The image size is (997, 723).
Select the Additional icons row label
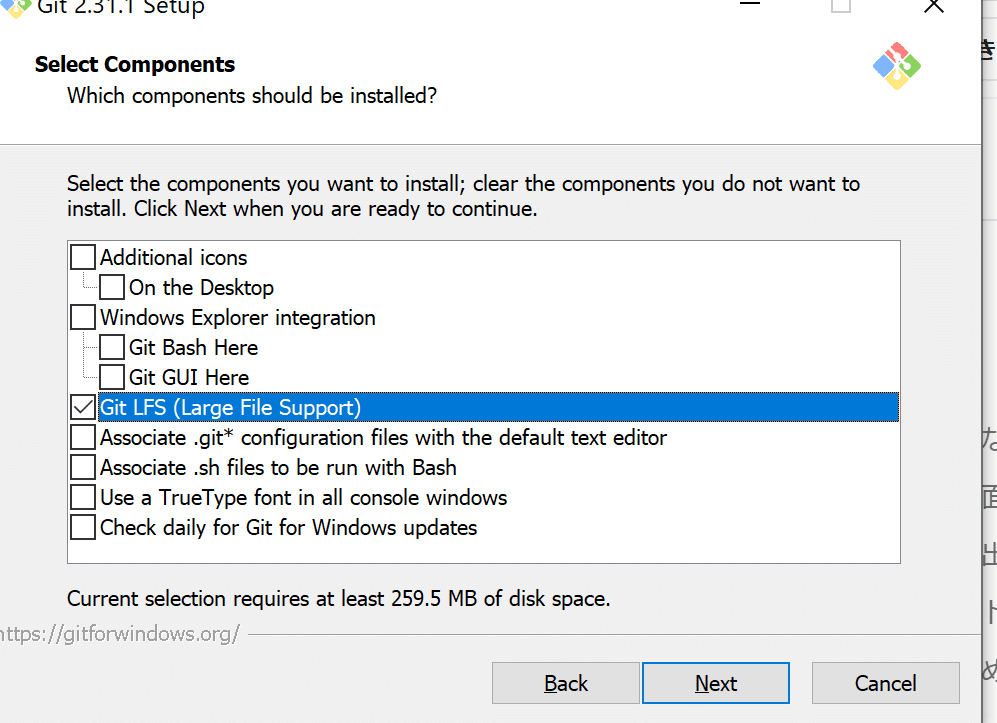[173, 257]
